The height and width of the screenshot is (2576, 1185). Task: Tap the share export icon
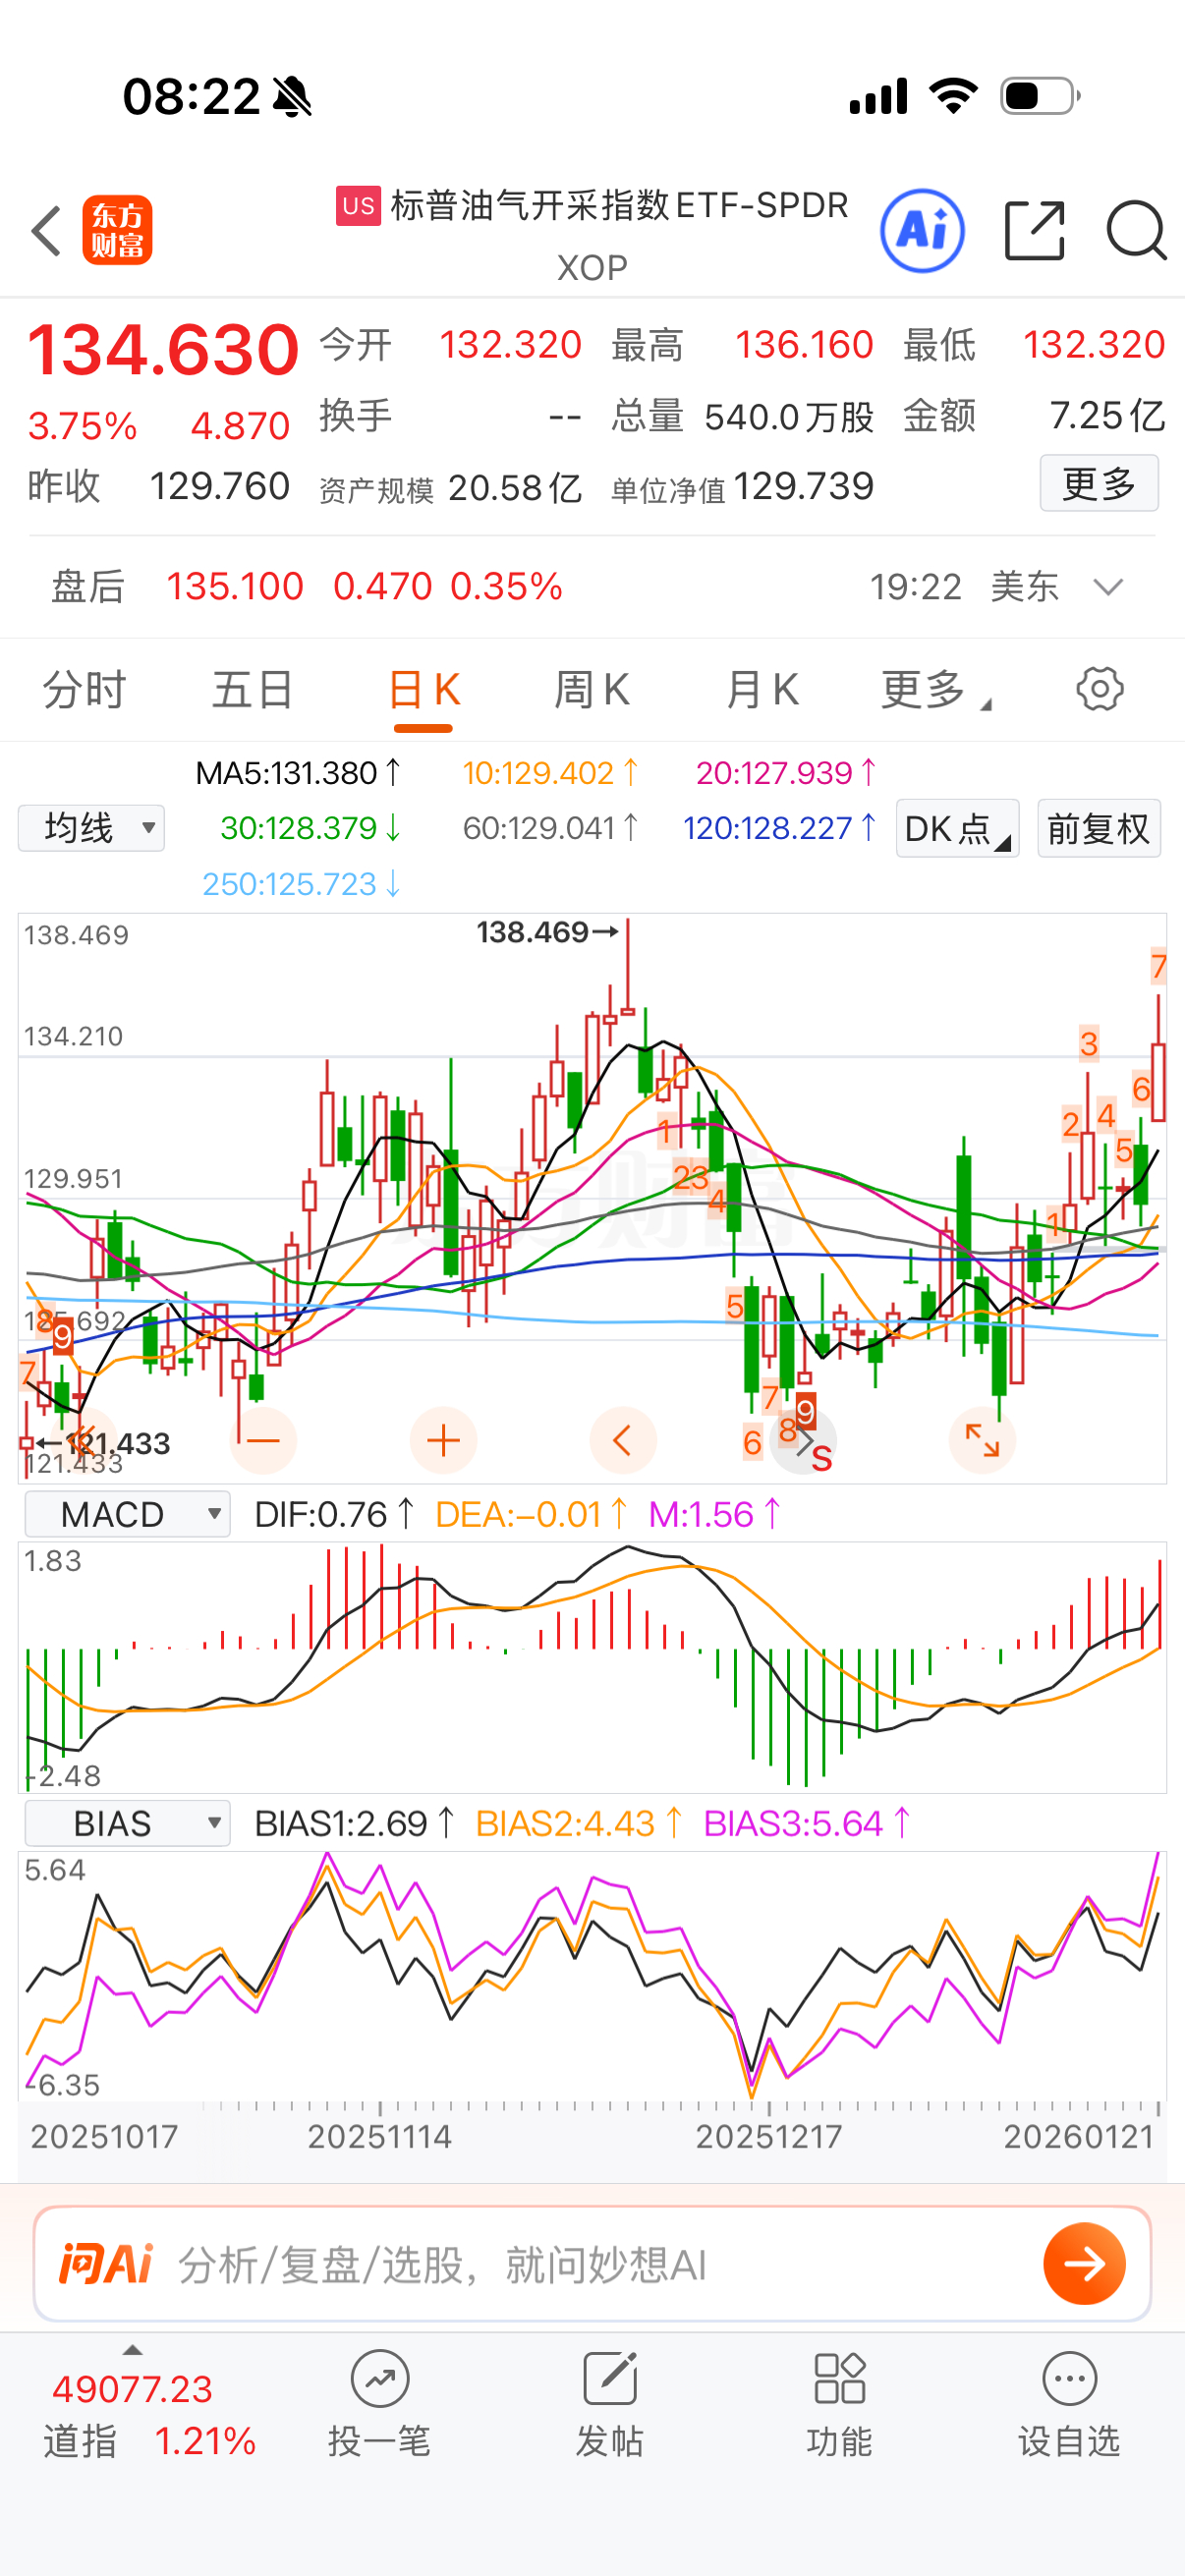1034,231
